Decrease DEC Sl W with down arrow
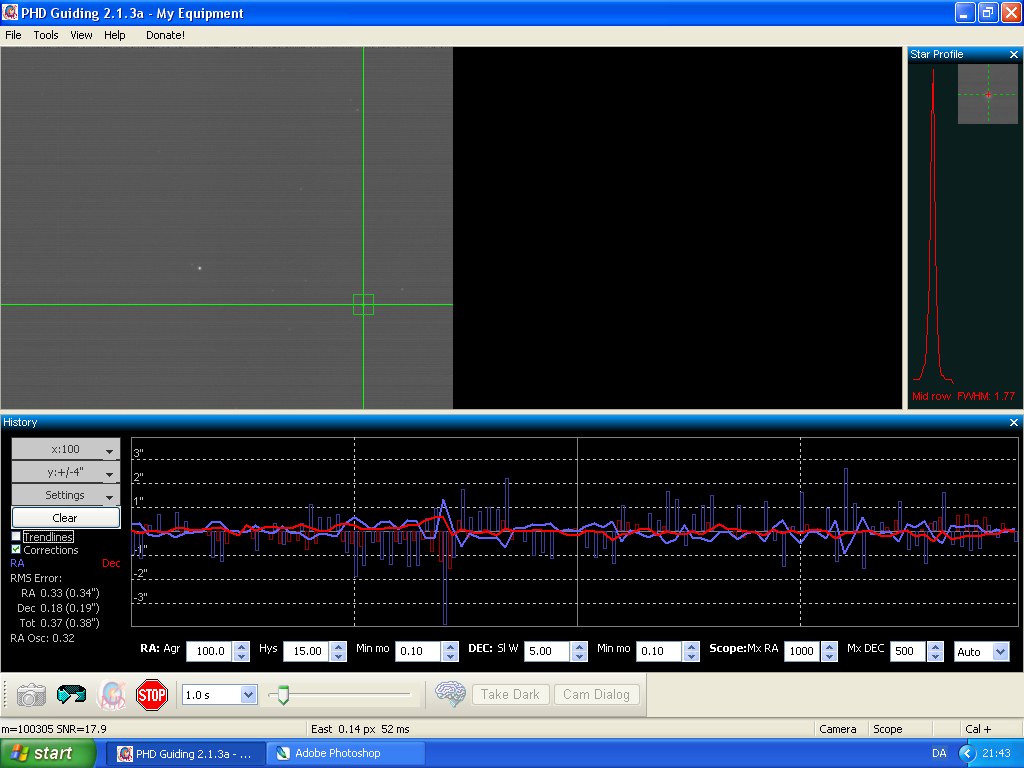The width and height of the screenshot is (1024, 768). tap(579, 656)
